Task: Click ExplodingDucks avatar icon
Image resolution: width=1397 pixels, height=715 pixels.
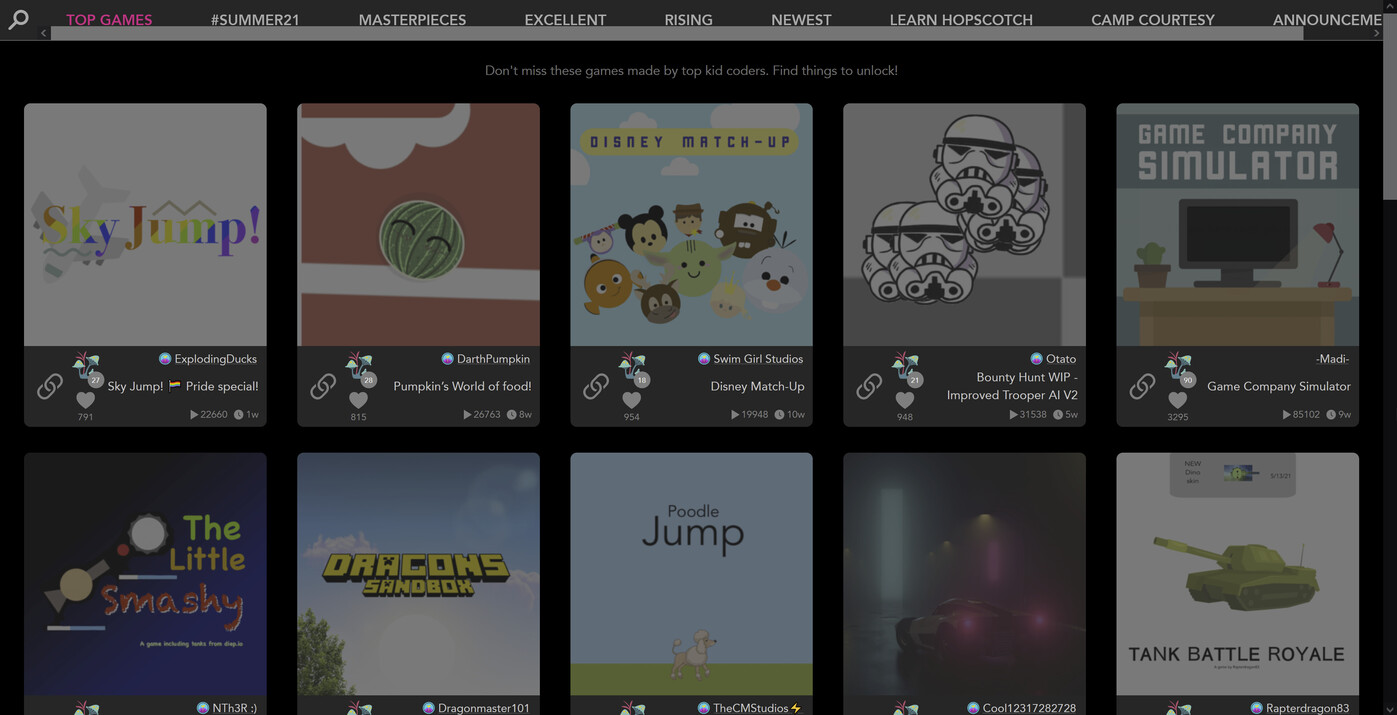Action: (165, 359)
